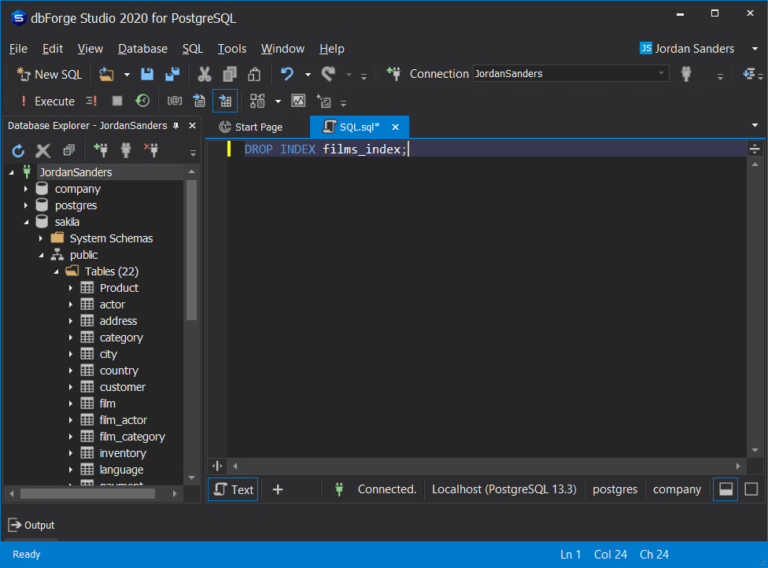This screenshot has width=768, height=568.
Task: Click the New Connection plug icon in Database Explorer
Action: pyautogui.click(x=101, y=151)
